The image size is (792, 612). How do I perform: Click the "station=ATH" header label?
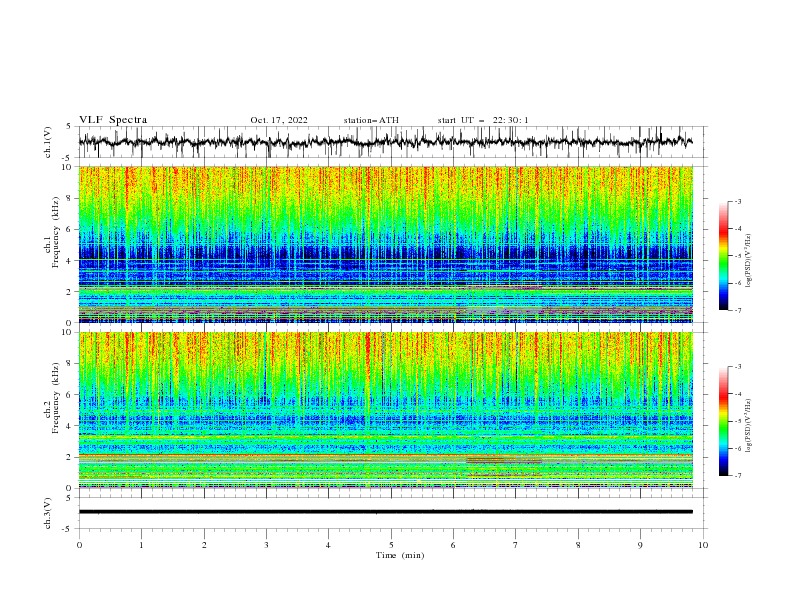pos(371,120)
